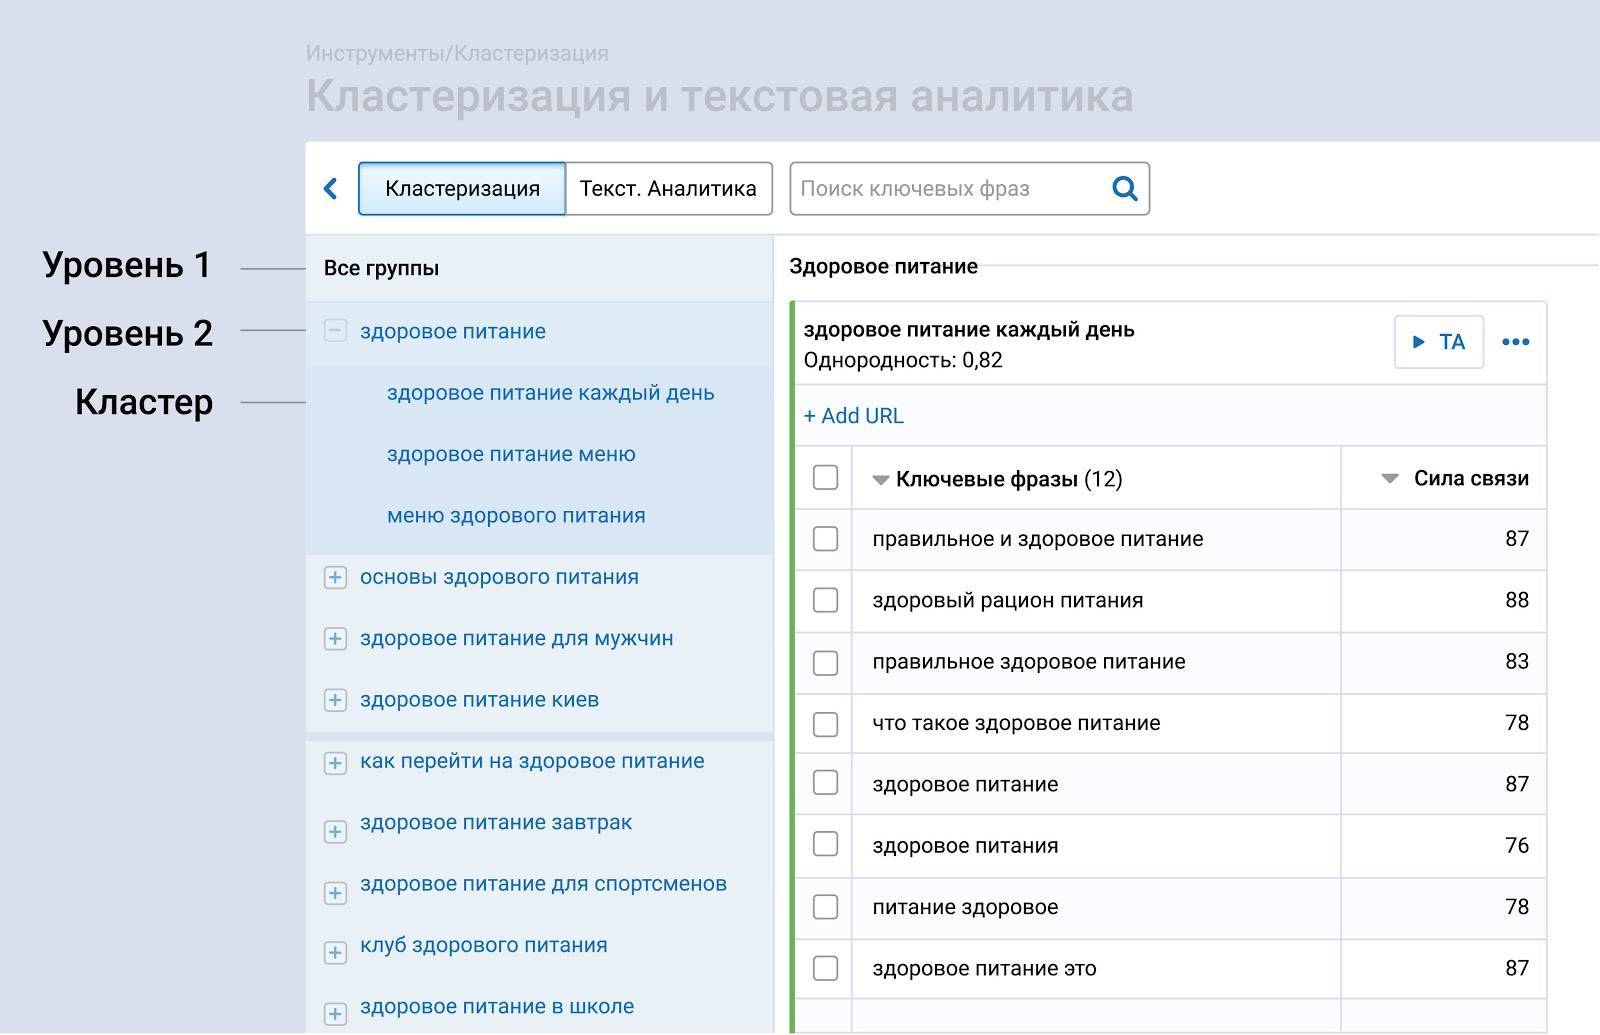This screenshot has width=1600, height=1035.
Task: Open the three-dots more options menu
Action: point(1515,342)
